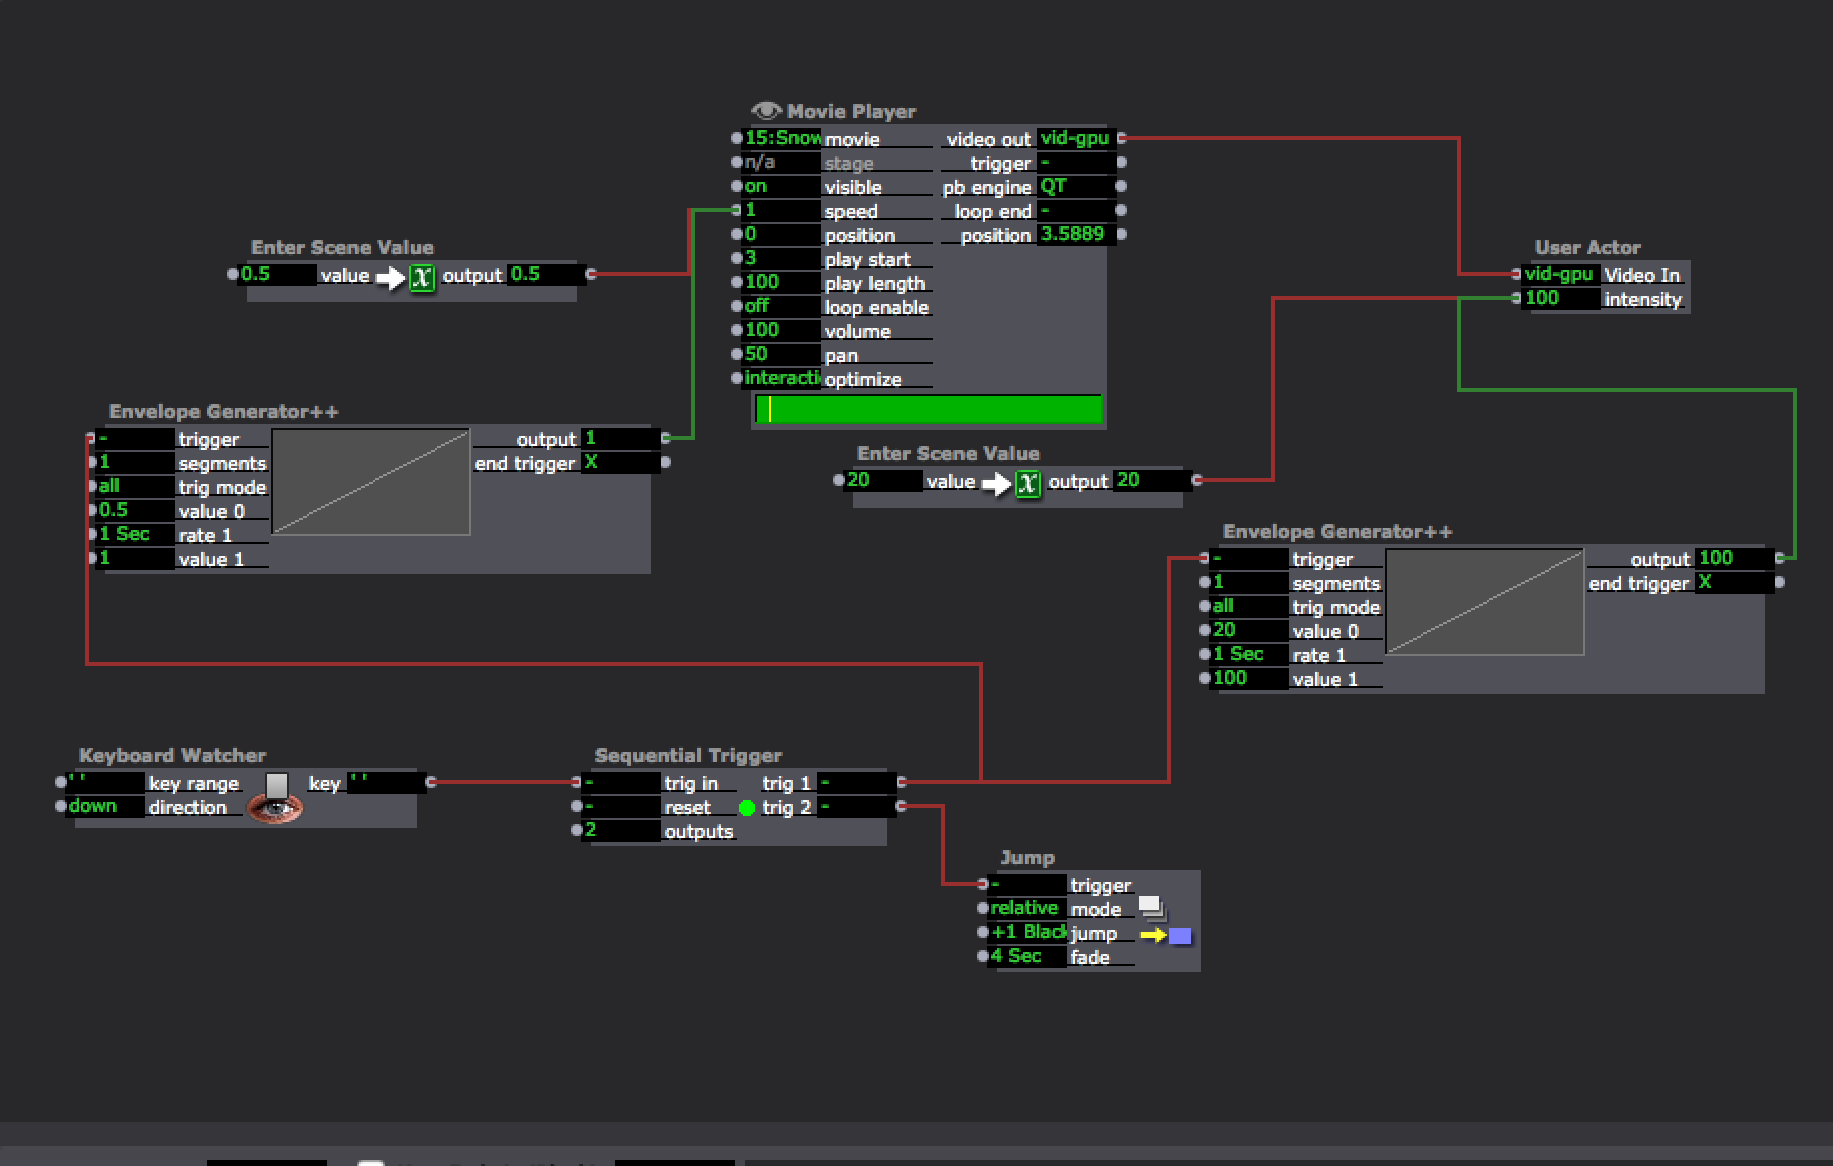Click the white arrow in the 20 Enter Scene Value
Viewport: 1833px width, 1166px height.
996,483
